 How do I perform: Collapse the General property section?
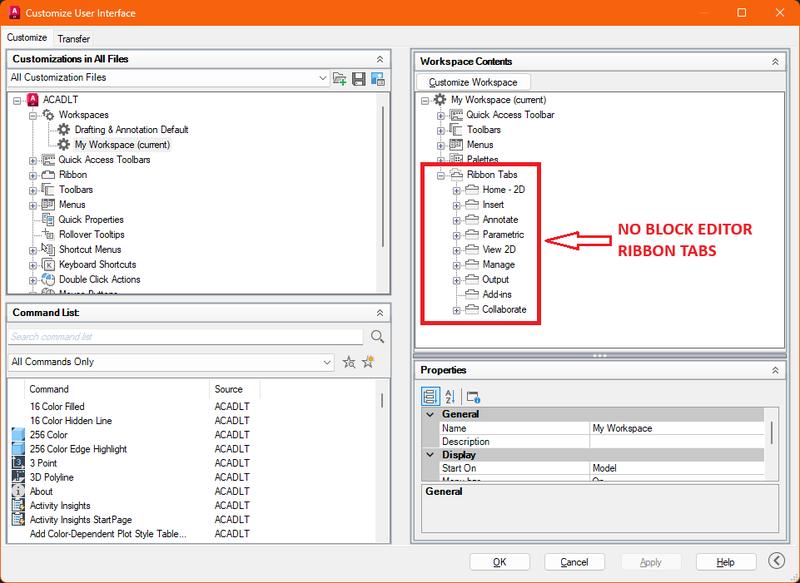430,414
